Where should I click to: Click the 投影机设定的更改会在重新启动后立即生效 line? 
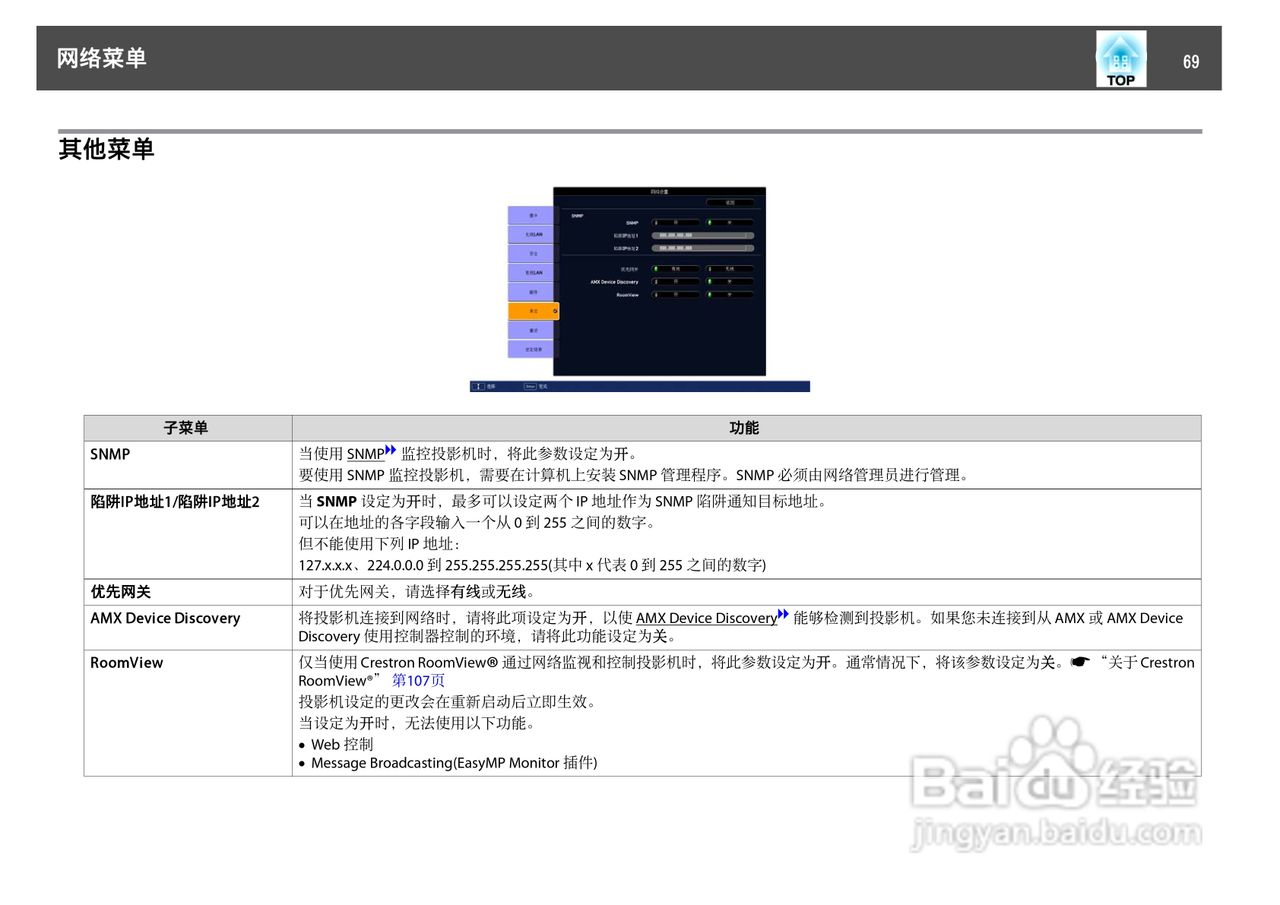click(x=447, y=702)
